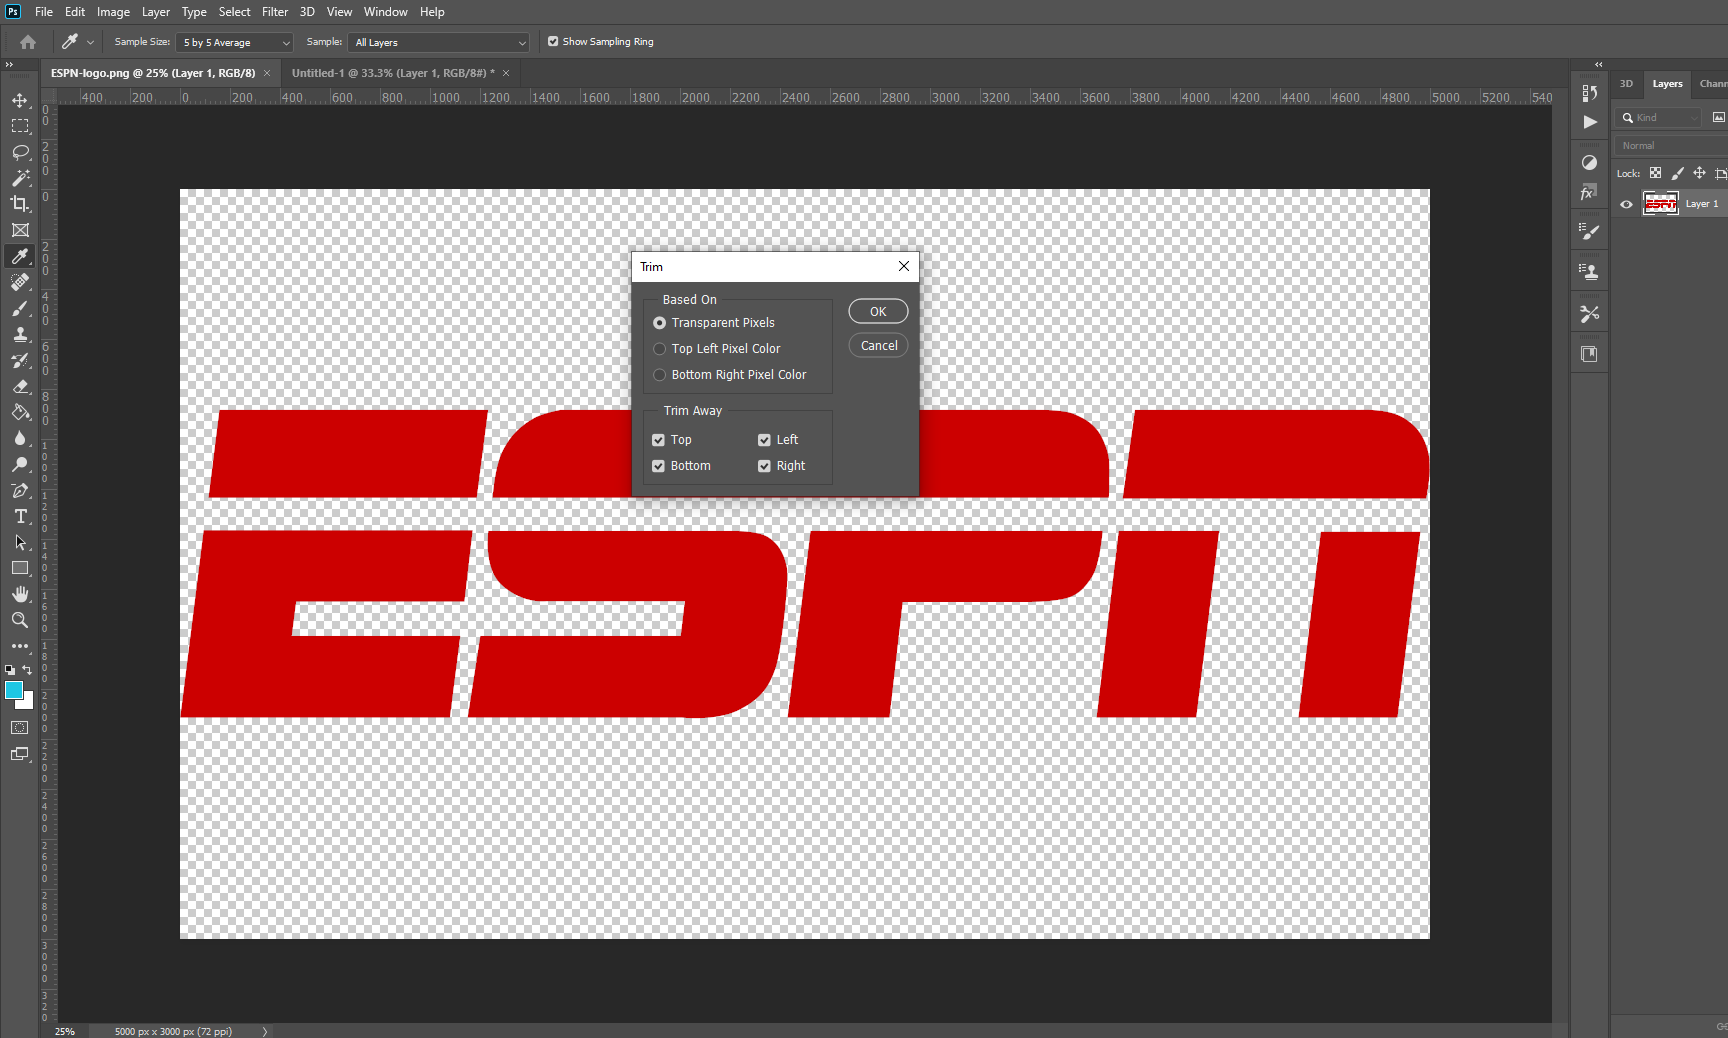Open the Brush Settings panel icon
This screenshot has height=1038, width=1728.
click(x=1590, y=231)
